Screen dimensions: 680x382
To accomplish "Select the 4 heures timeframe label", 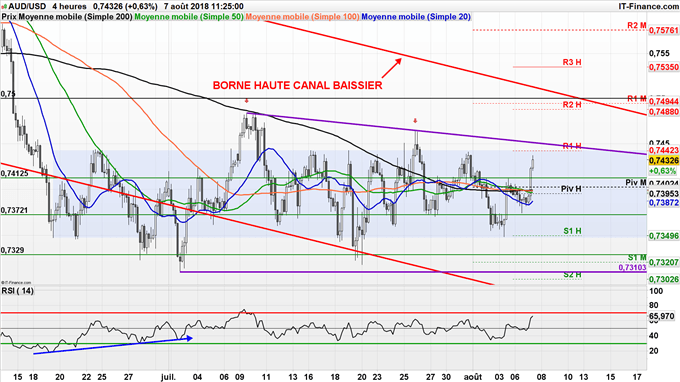I will coord(69,6).
